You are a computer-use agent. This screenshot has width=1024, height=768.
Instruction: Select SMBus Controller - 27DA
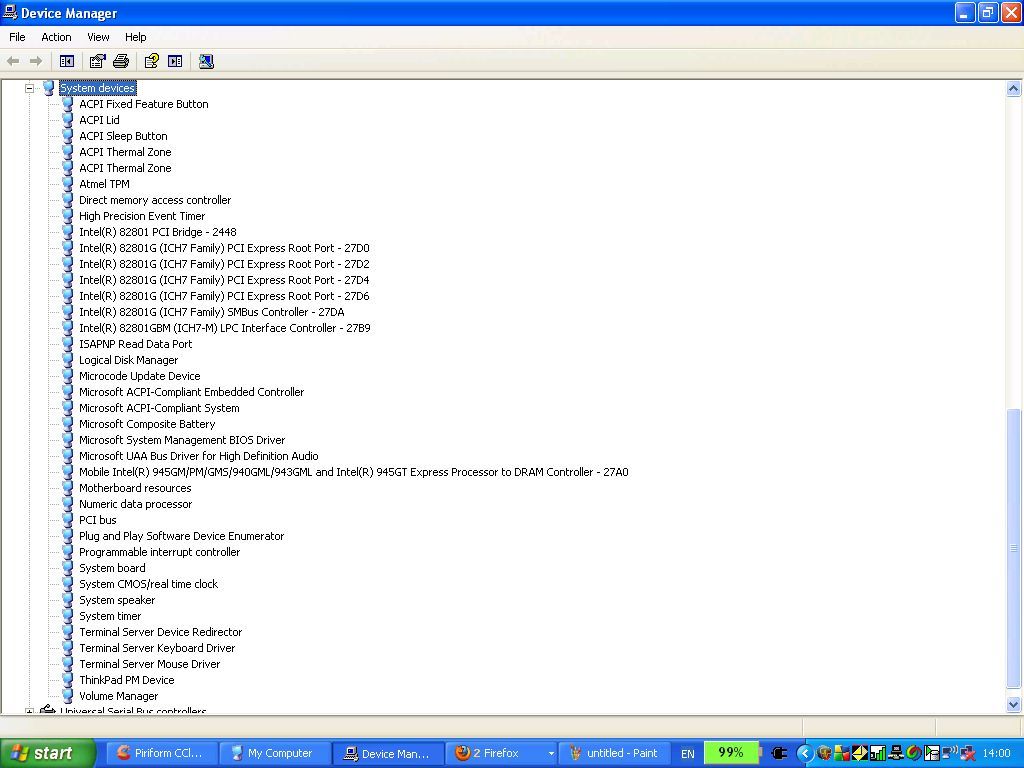(212, 312)
